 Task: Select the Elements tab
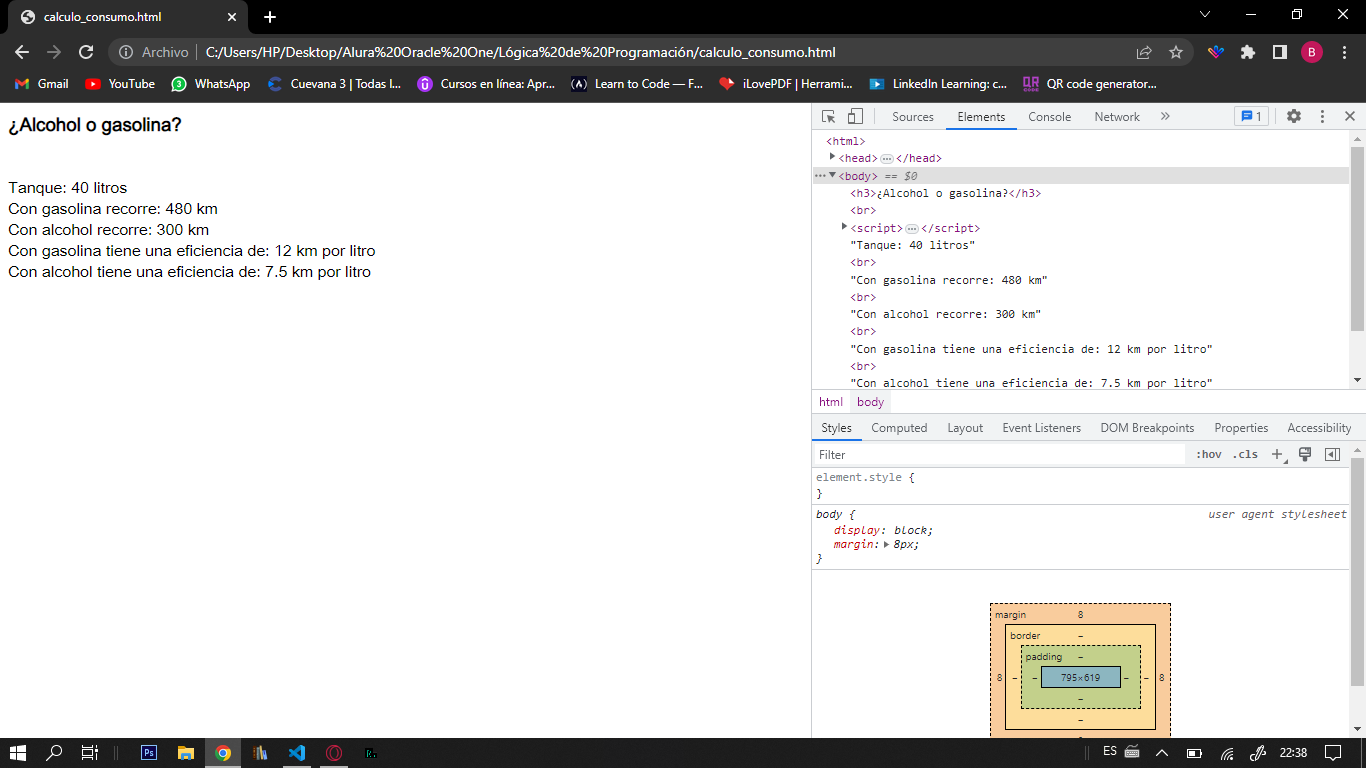pyautogui.click(x=981, y=117)
